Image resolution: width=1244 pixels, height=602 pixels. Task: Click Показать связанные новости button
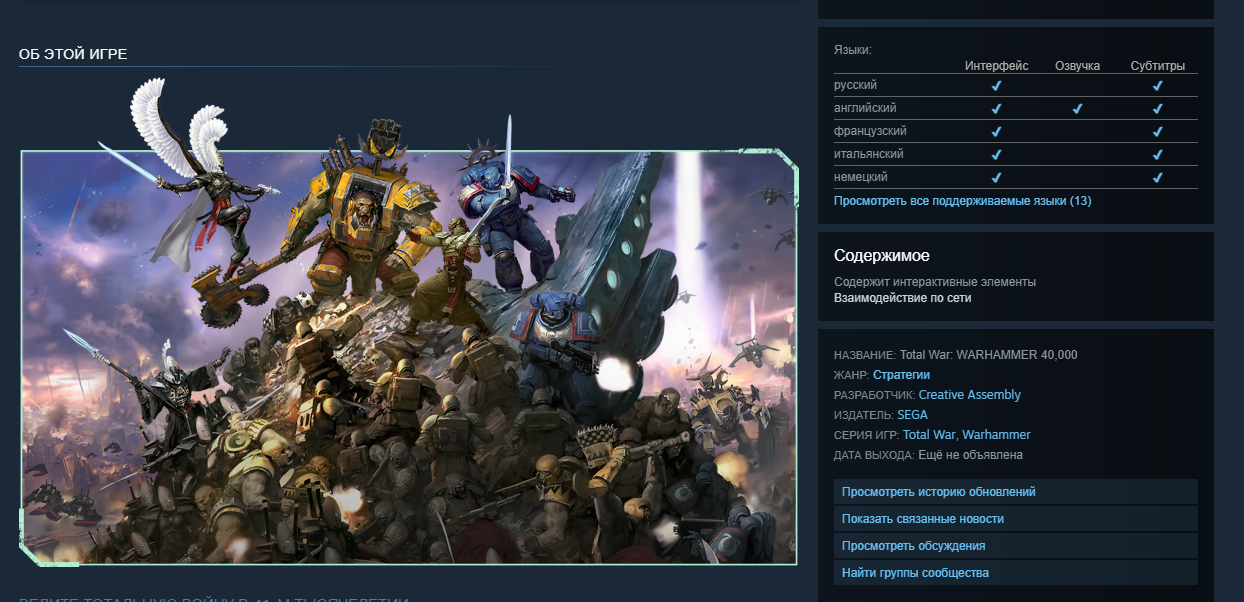click(1016, 519)
